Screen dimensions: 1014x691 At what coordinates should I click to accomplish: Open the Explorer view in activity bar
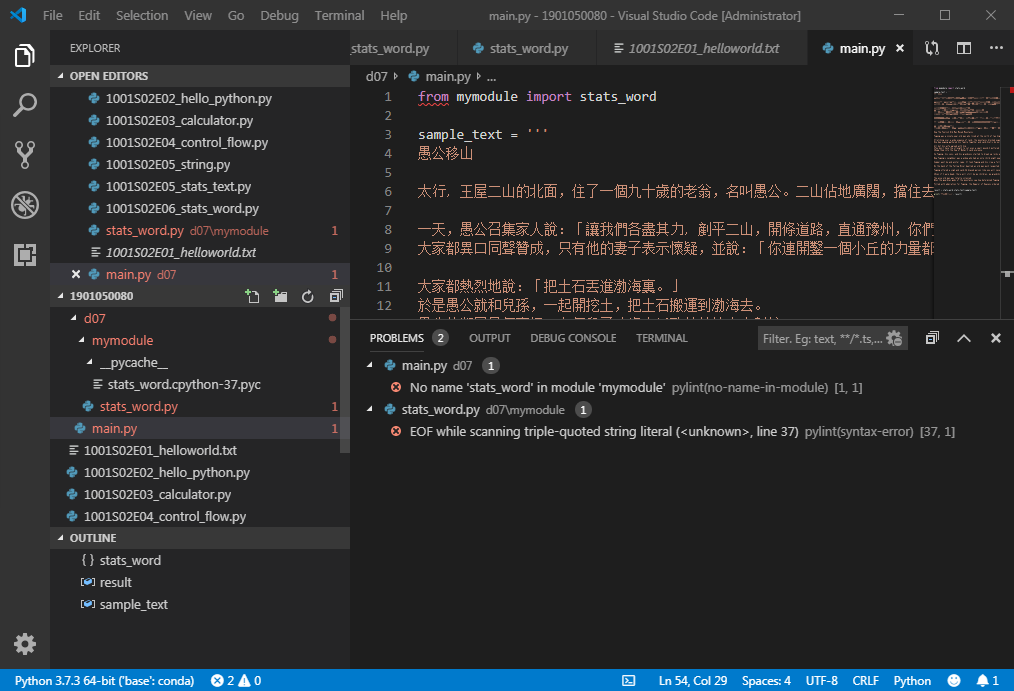[x=25, y=56]
